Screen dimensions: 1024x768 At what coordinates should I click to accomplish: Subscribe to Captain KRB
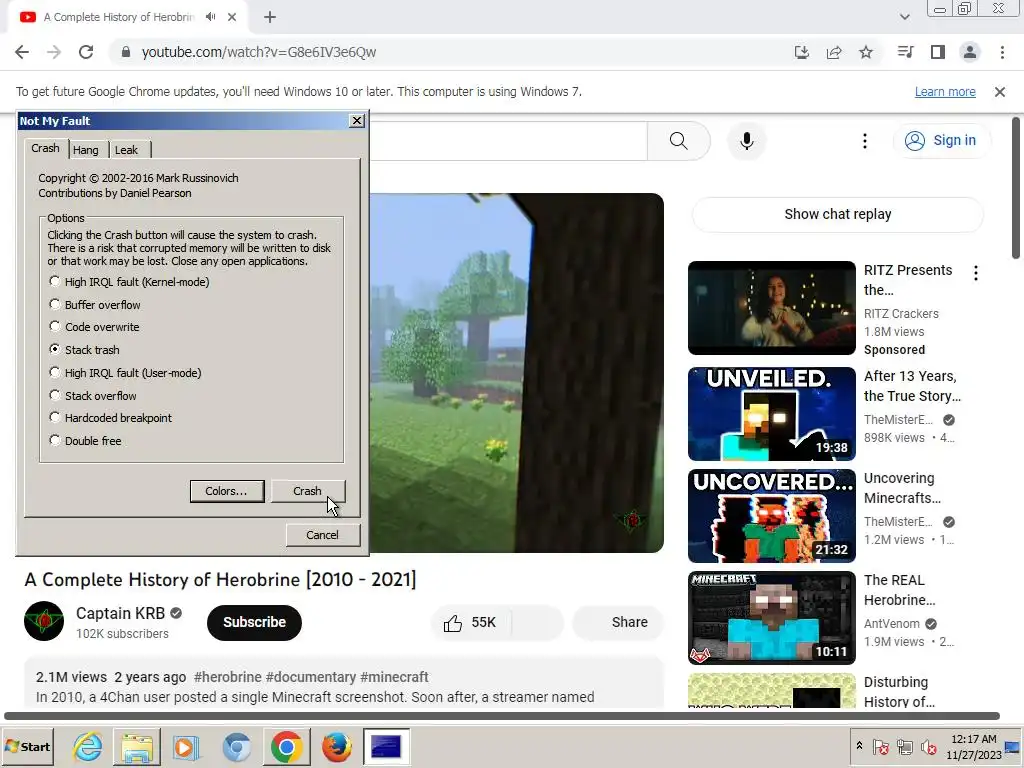[x=254, y=622]
